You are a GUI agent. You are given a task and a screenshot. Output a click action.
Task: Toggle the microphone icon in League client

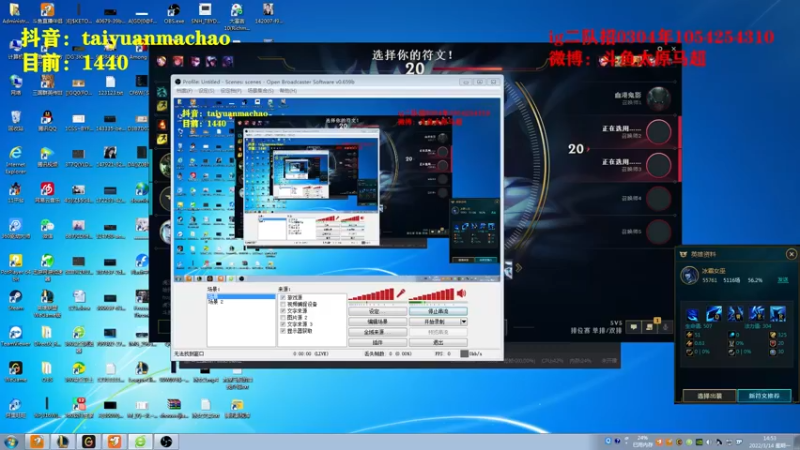pyautogui.click(x=666, y=327)
